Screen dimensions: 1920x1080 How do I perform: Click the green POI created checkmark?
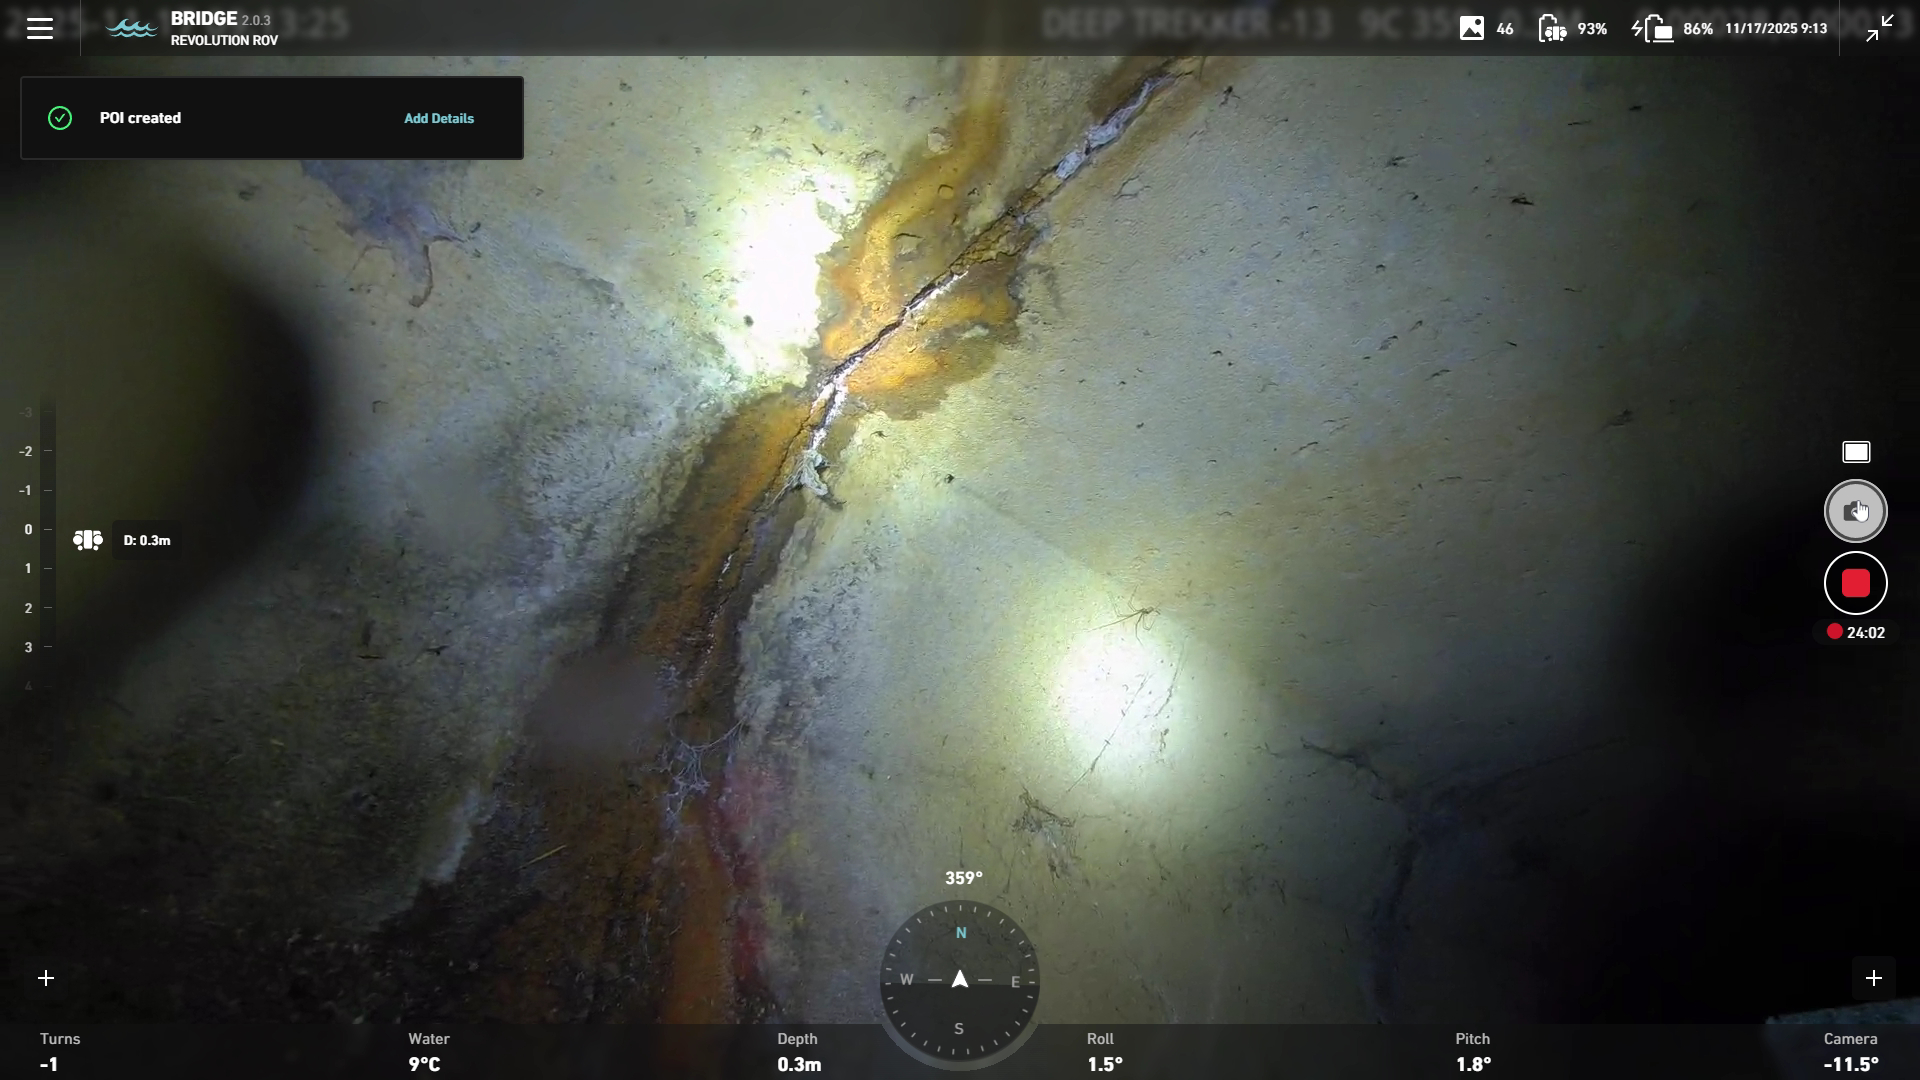60,118
